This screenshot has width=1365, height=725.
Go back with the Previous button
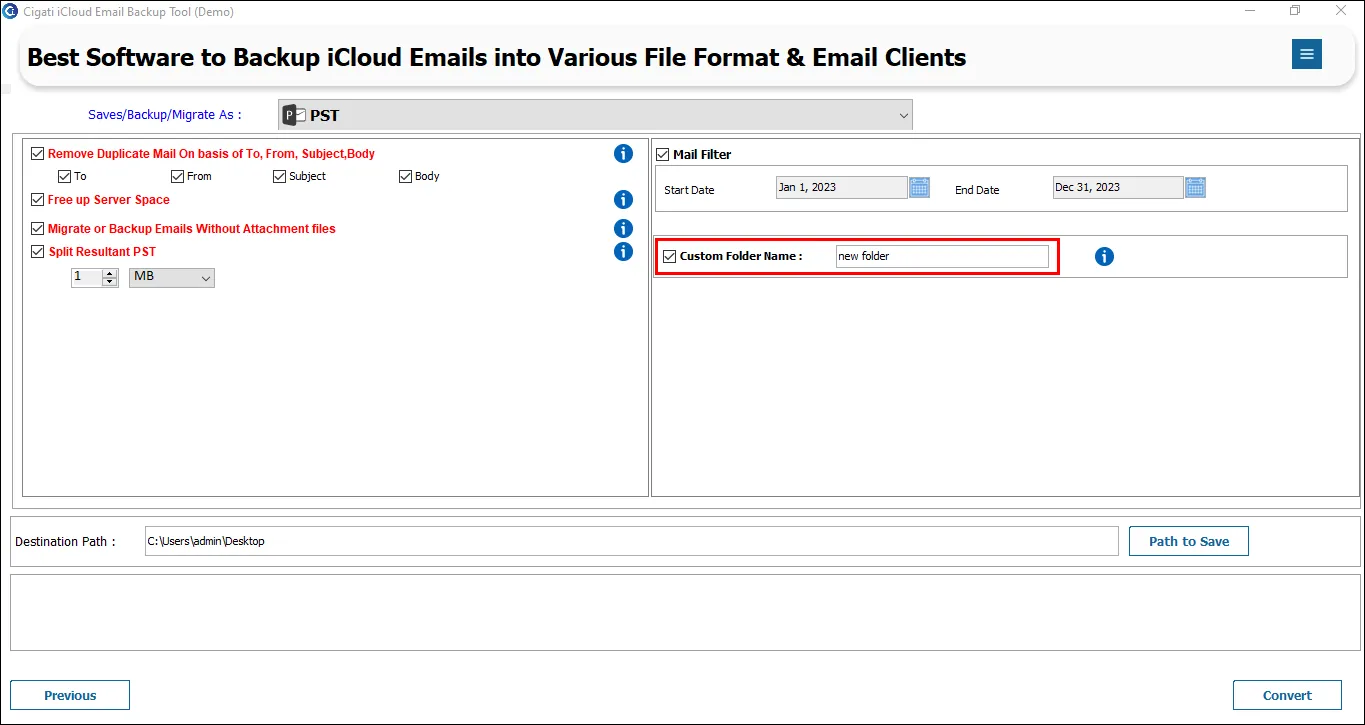70,695
